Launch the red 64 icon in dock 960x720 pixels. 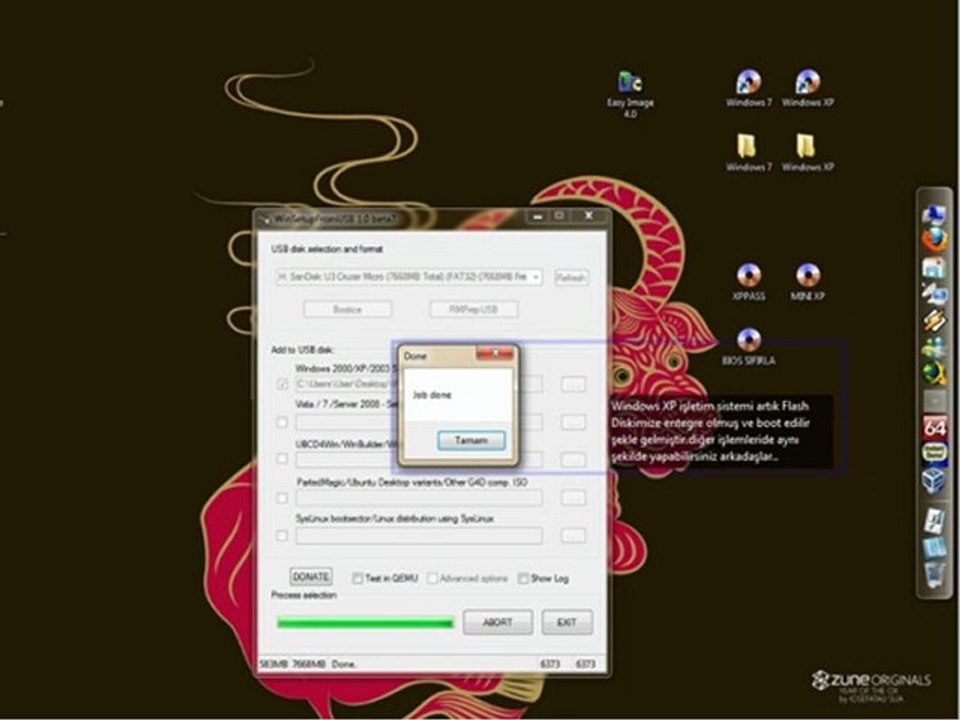934,427
